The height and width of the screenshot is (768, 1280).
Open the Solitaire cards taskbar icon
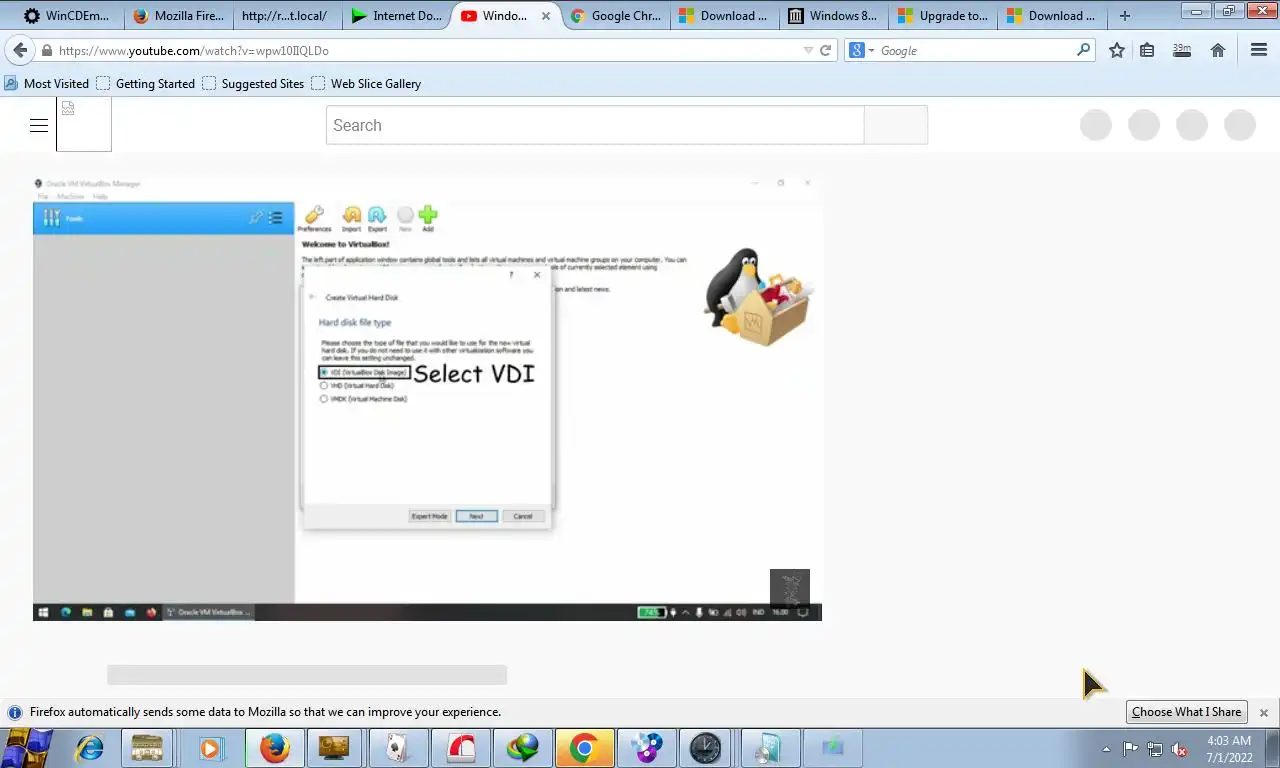[x=398, y=747]
